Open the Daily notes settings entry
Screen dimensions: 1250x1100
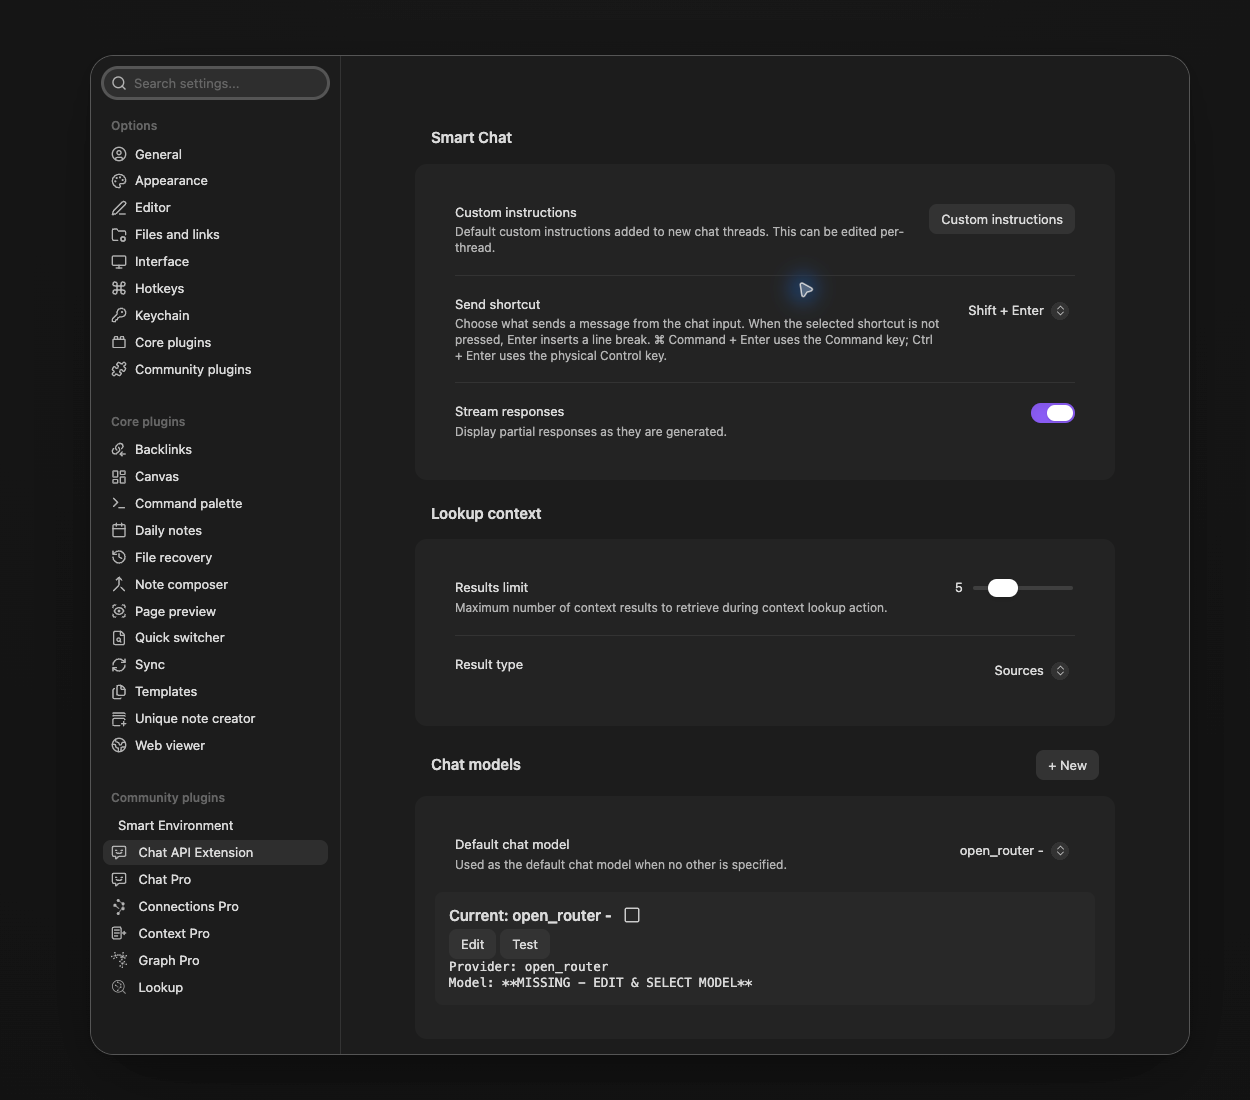(x=215, y=531)
